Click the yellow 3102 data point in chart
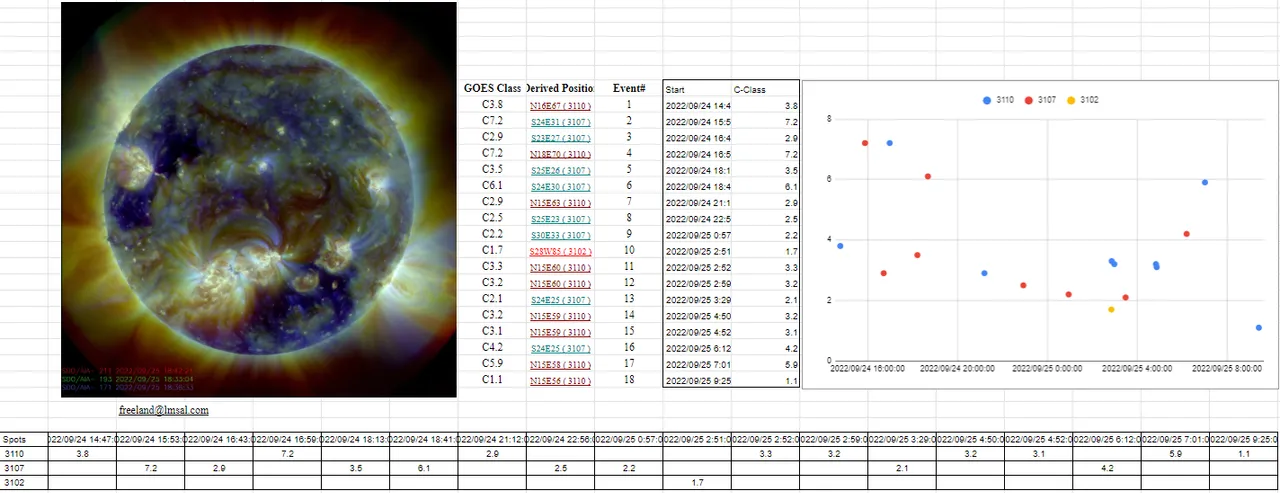 point(1111,310)
